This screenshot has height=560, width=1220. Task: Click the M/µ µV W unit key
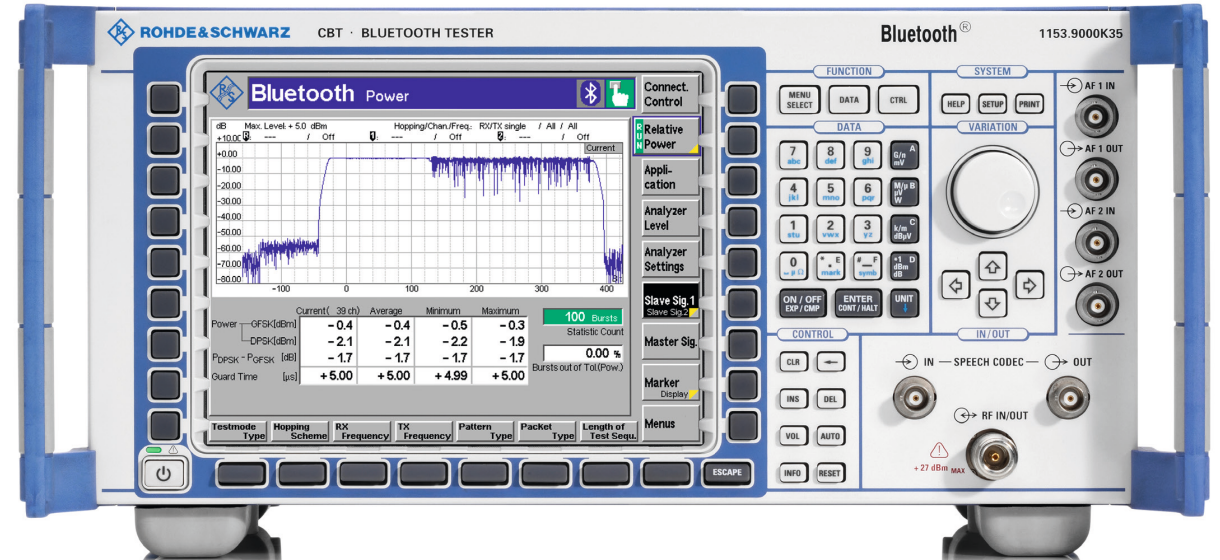pyautogui.click(x=904, y=191)
